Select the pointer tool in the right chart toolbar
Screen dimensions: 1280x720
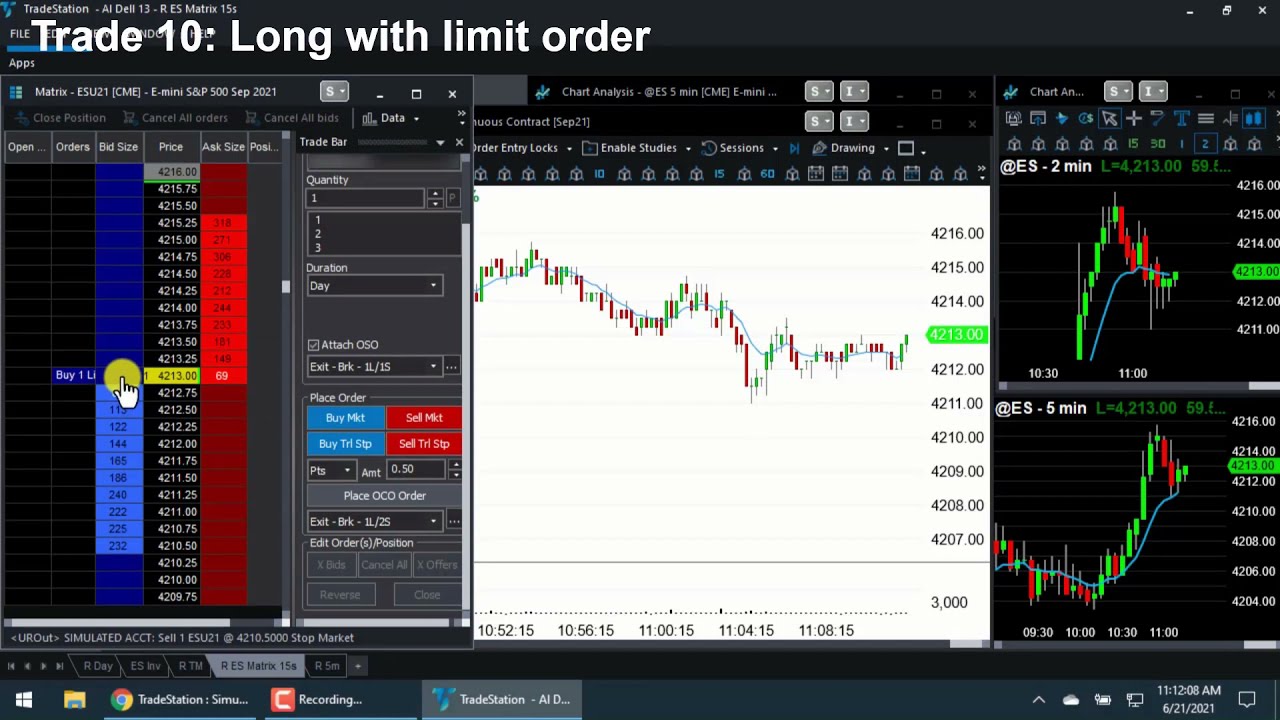tap(1109, 119)
